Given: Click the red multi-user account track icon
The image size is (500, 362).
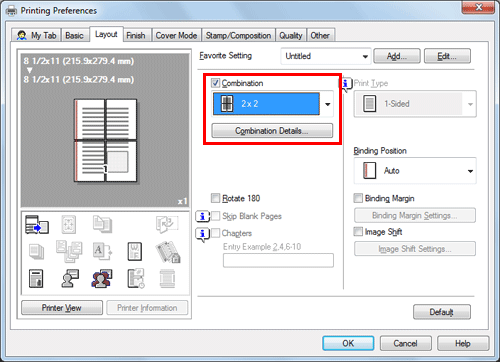Looking at the screenshot, I should pyautogui.click(x=102, y=278).
